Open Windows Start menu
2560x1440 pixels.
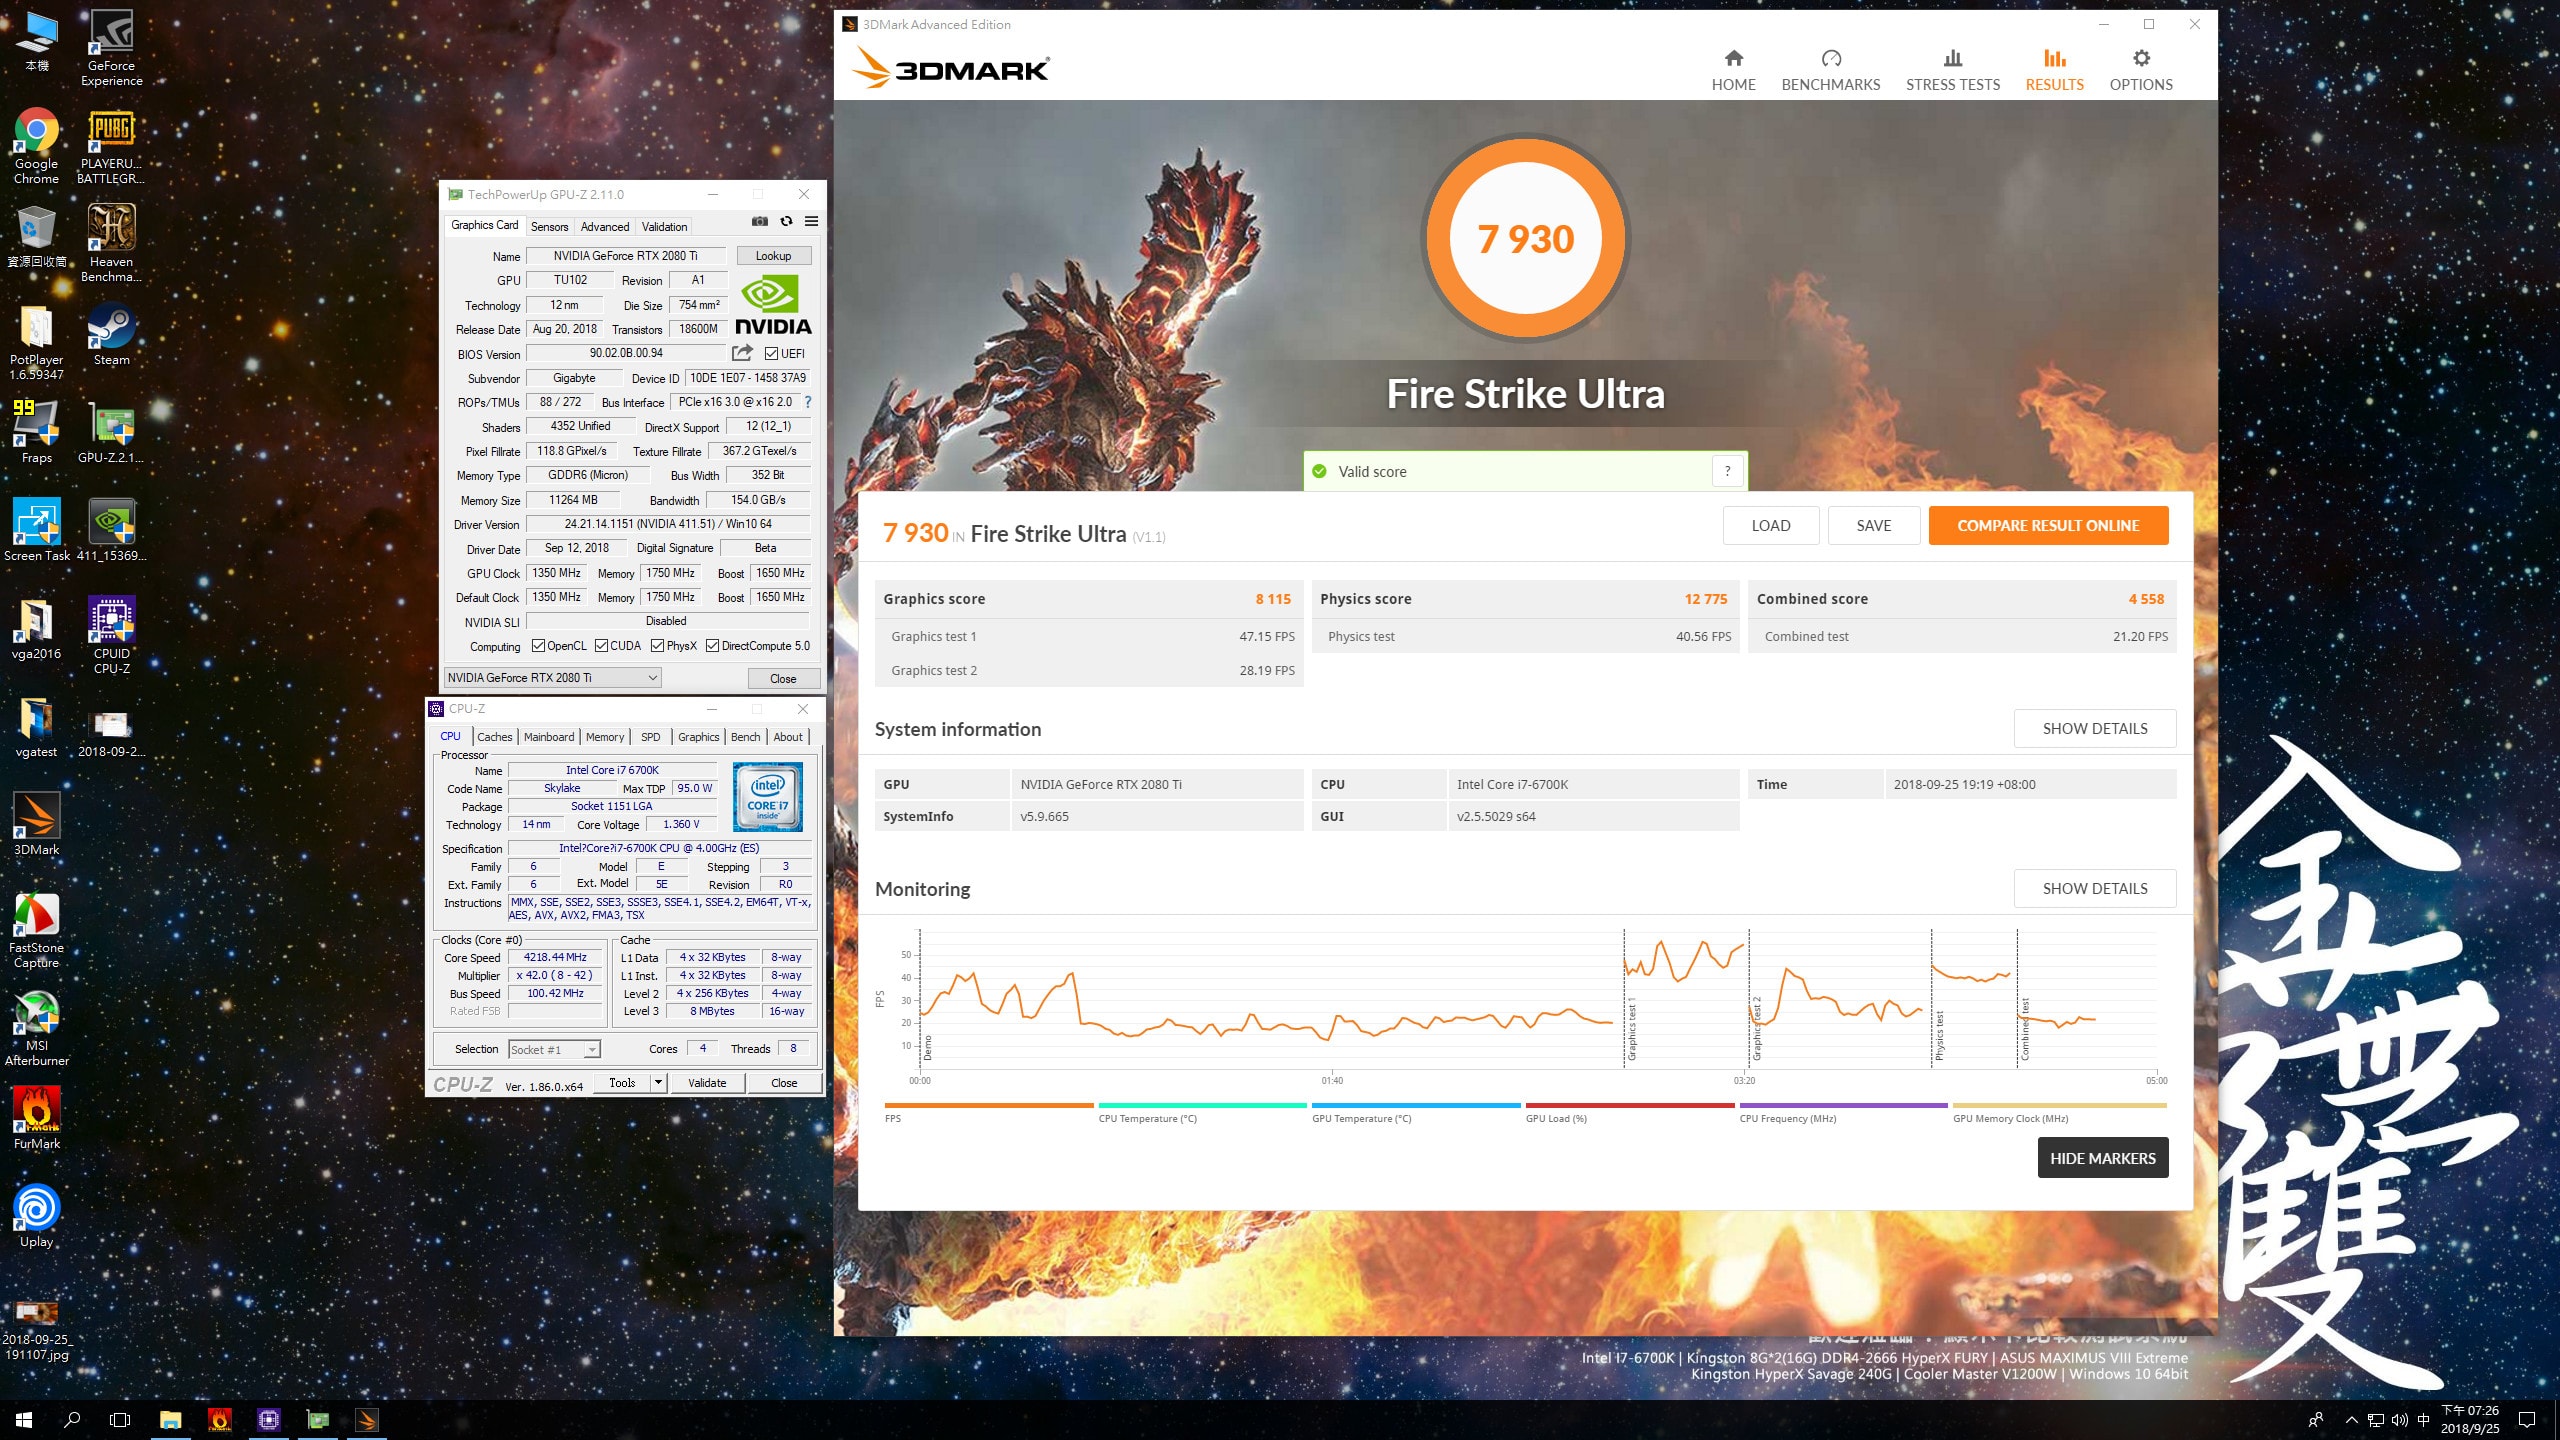(x=24, y=1419)
